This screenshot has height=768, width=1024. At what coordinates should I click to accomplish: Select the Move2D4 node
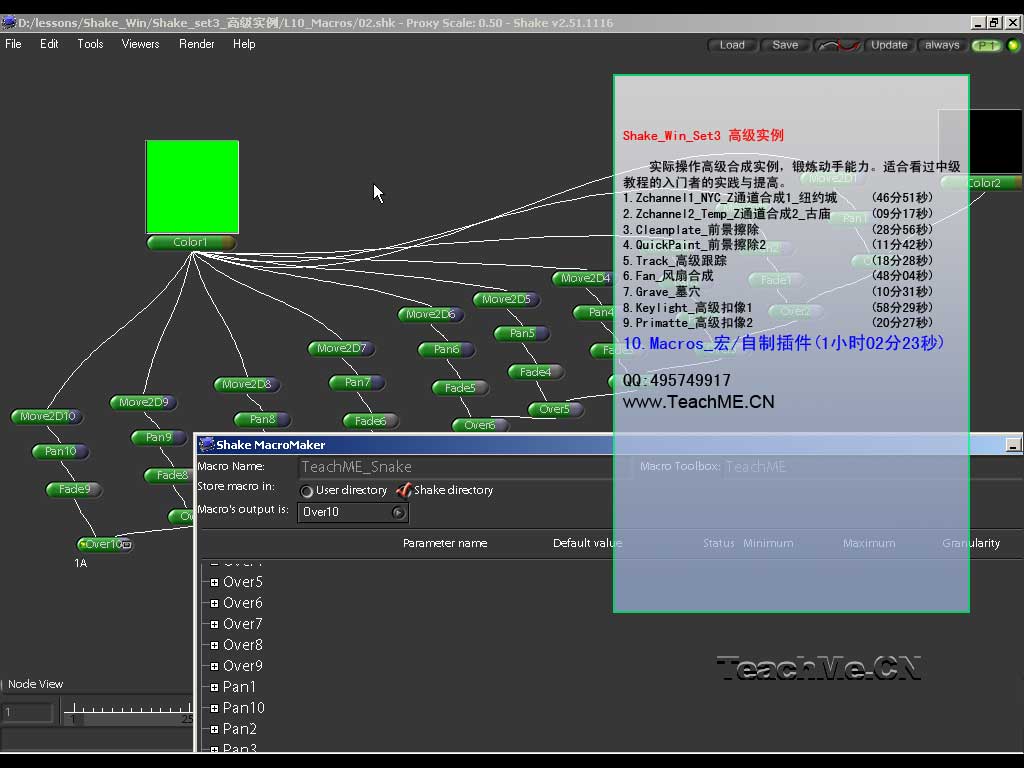pos(583,278)
